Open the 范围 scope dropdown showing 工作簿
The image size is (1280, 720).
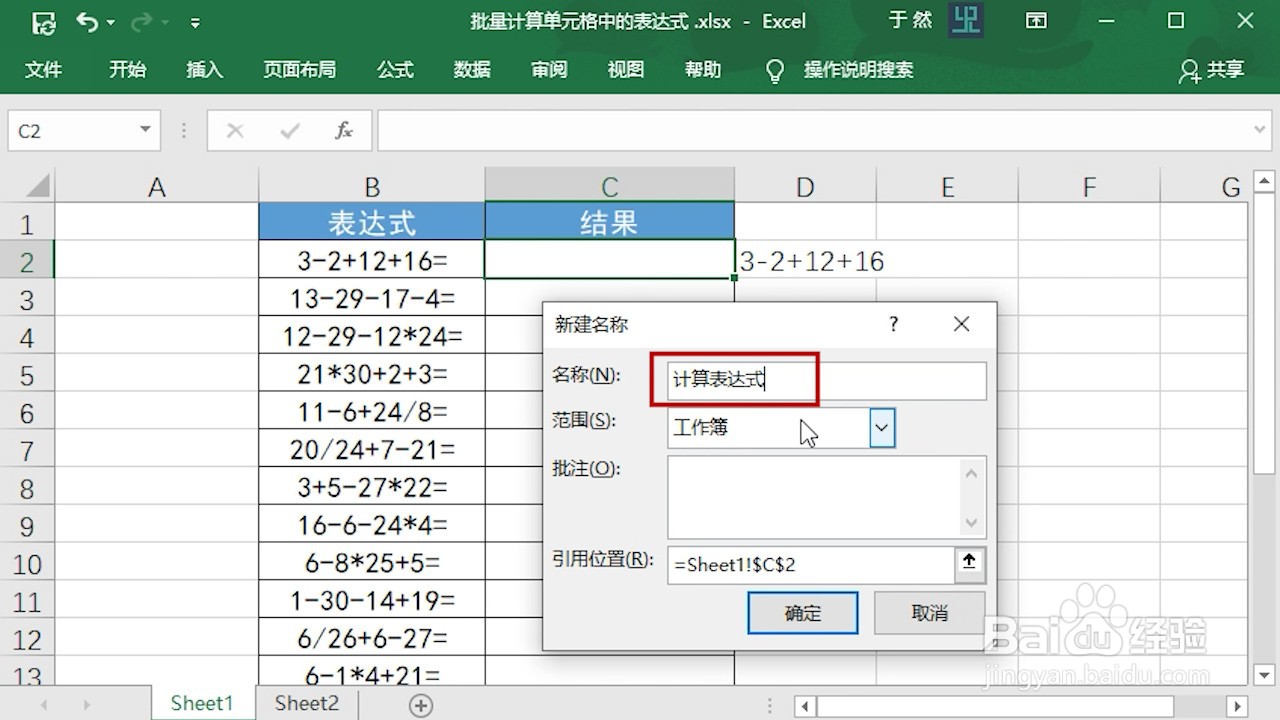click(881, 427)
